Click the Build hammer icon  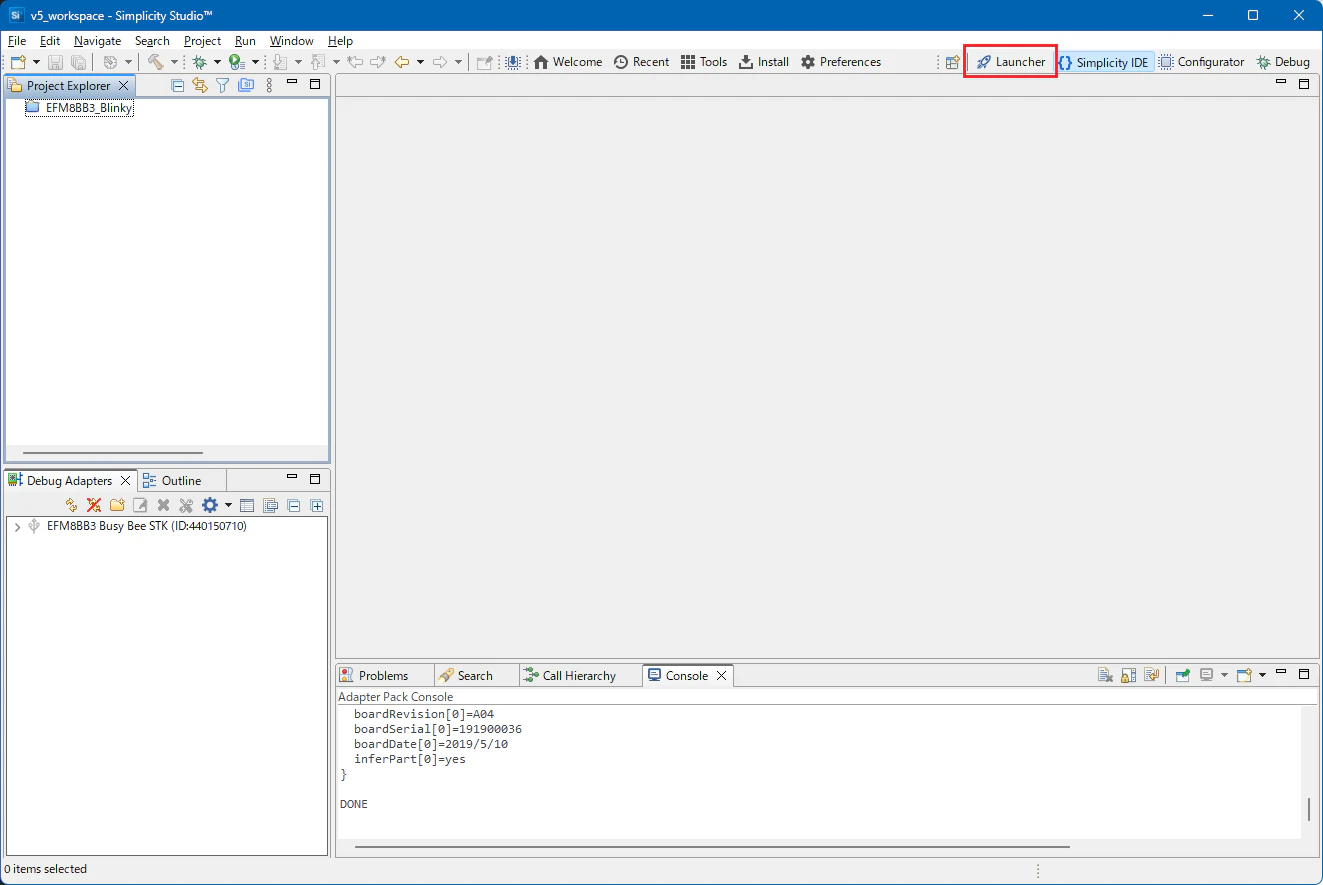[x=156, y=62]
